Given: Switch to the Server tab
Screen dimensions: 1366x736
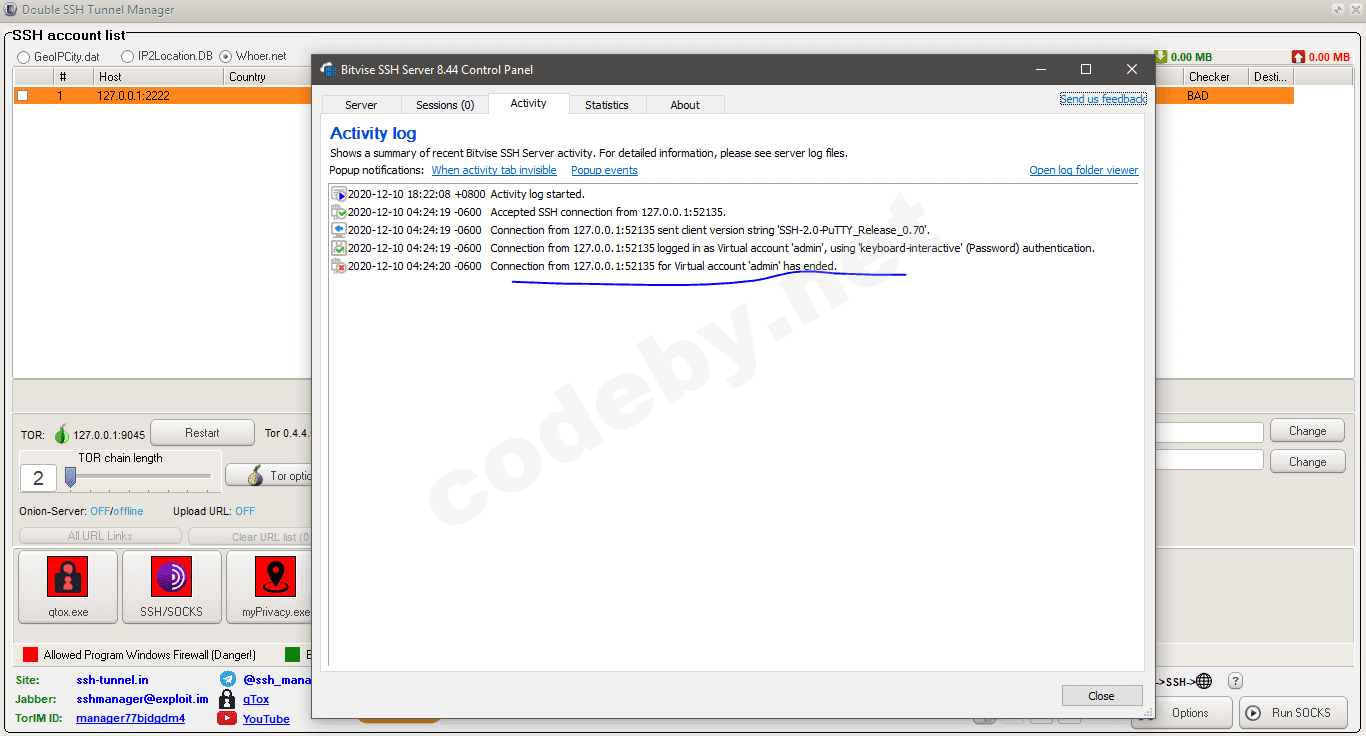Looking at the screenshot, I should click(x=361, y=105).
